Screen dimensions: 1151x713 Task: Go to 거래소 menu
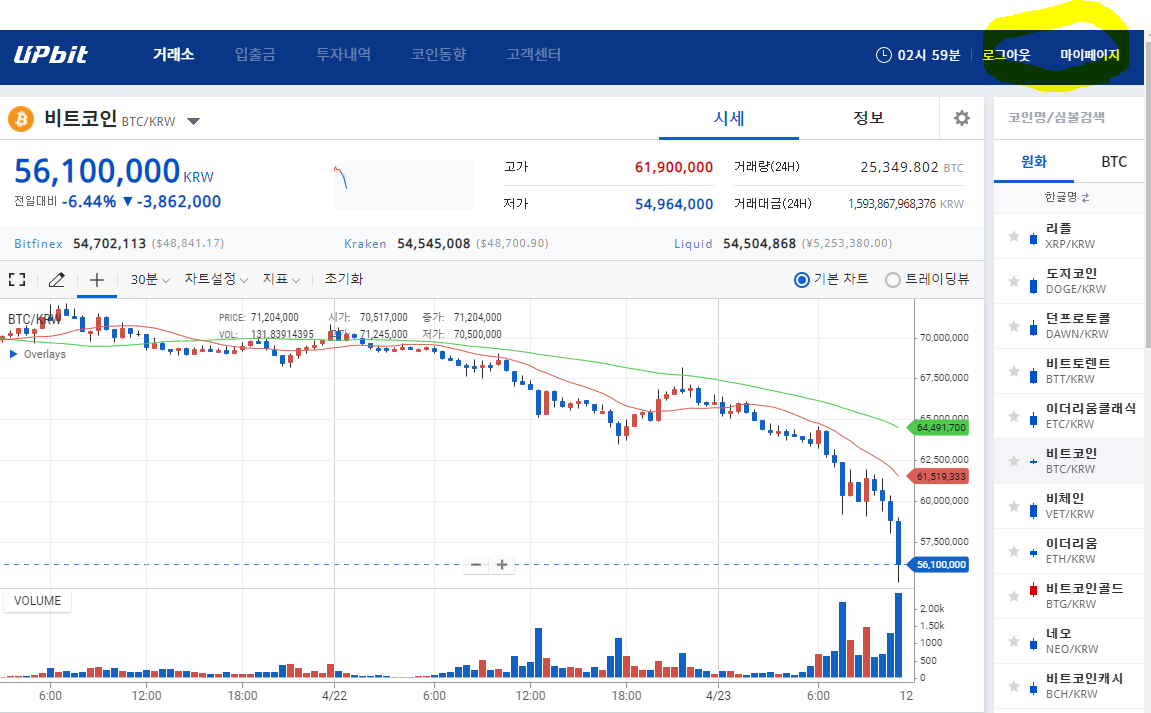(173, 54)
